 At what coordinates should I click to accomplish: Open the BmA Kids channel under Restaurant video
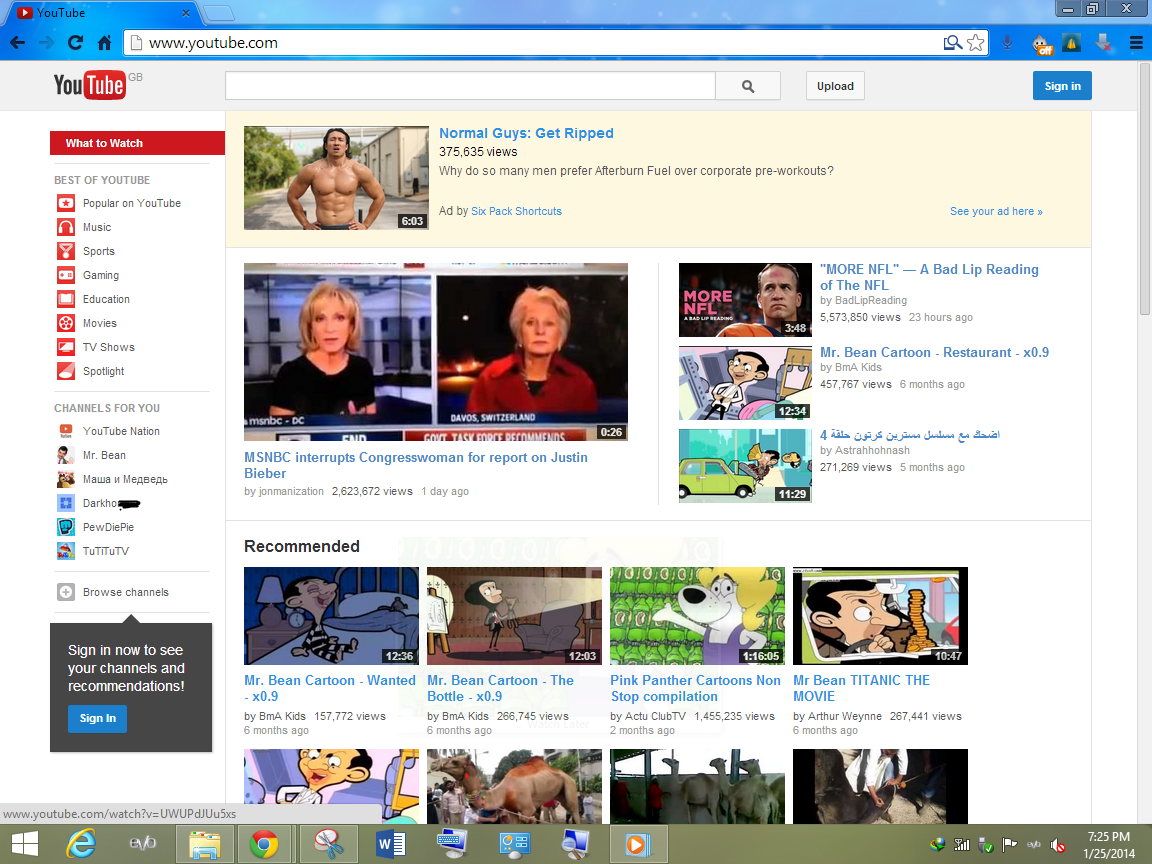858,367
